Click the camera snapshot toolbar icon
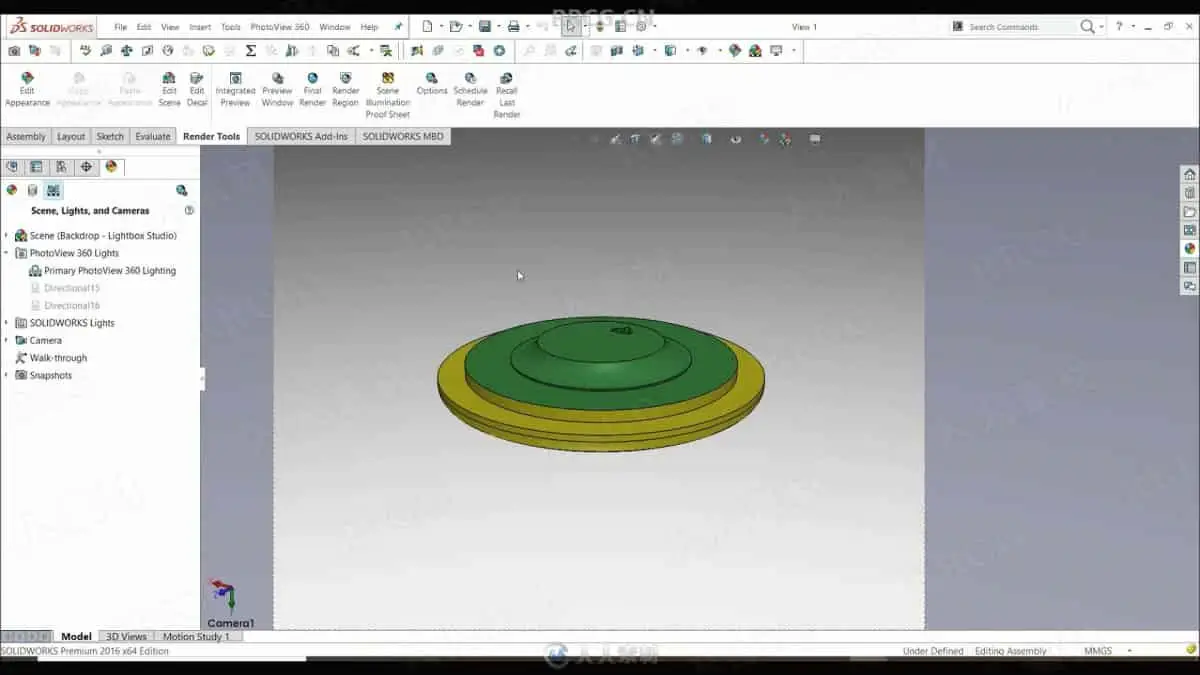This screenshot has width=1200, height=675. tap(14, 50)
